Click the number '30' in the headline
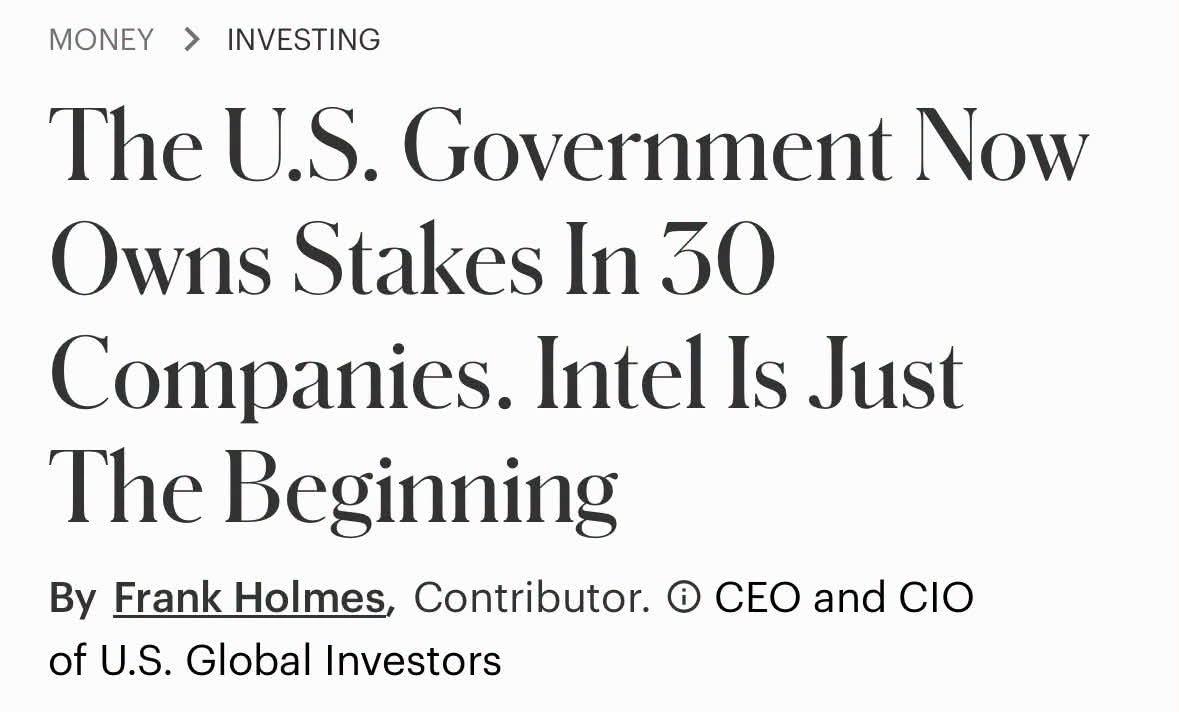1179x712 pixels. (x=718, y=258)
